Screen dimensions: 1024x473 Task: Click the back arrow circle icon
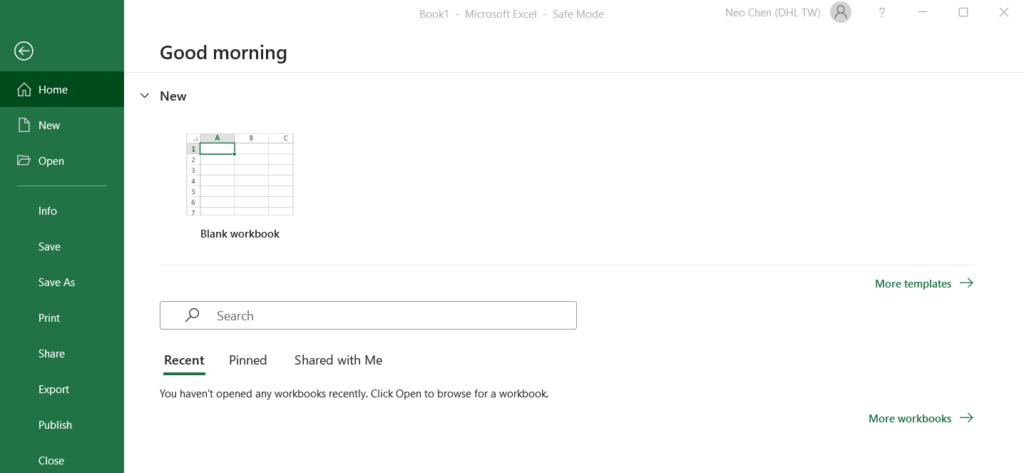(24, 51)
